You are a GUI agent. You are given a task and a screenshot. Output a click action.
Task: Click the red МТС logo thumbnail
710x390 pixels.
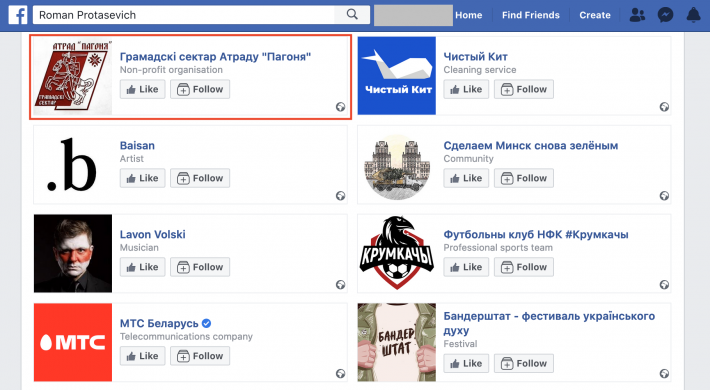click(73, 342)
